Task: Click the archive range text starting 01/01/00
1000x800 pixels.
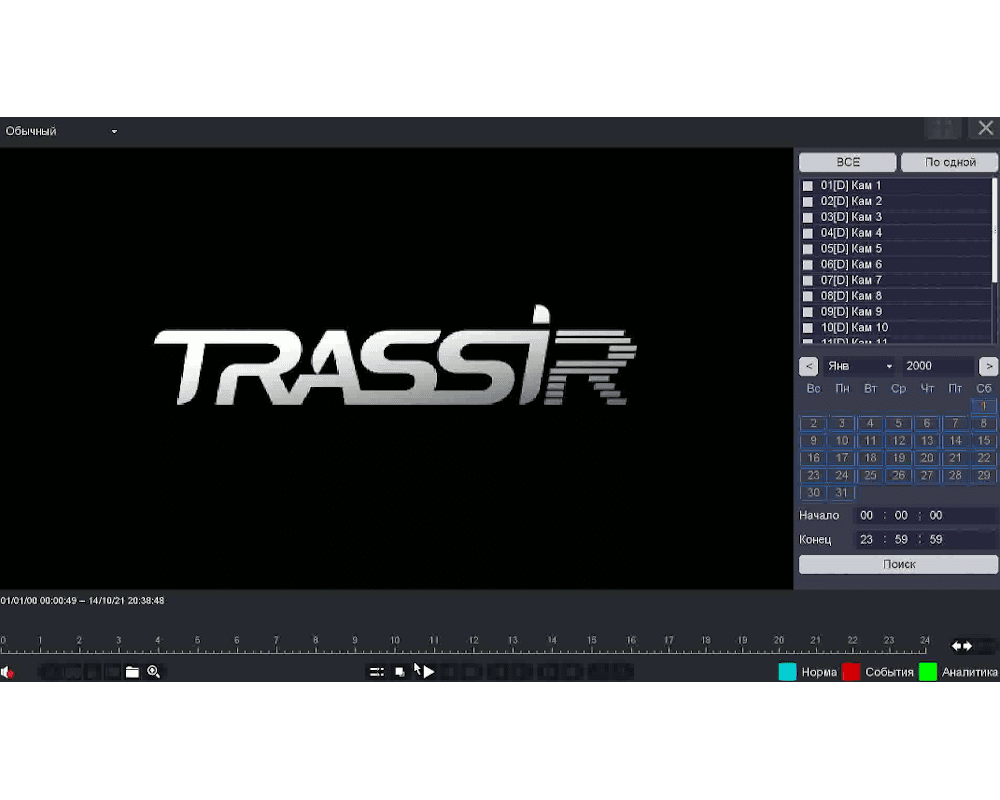Action: (82, 601)
